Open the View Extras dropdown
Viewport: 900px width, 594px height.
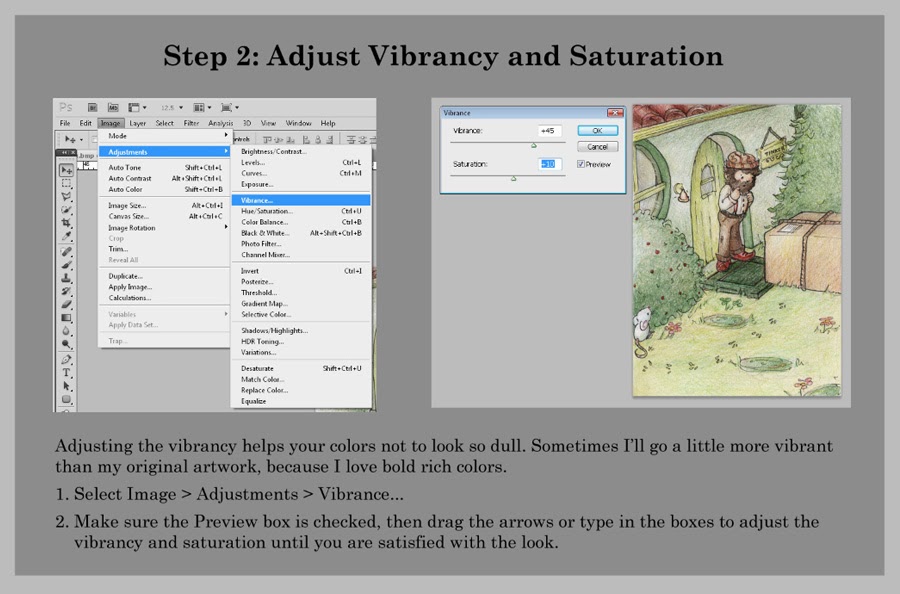tap(137, 107)
